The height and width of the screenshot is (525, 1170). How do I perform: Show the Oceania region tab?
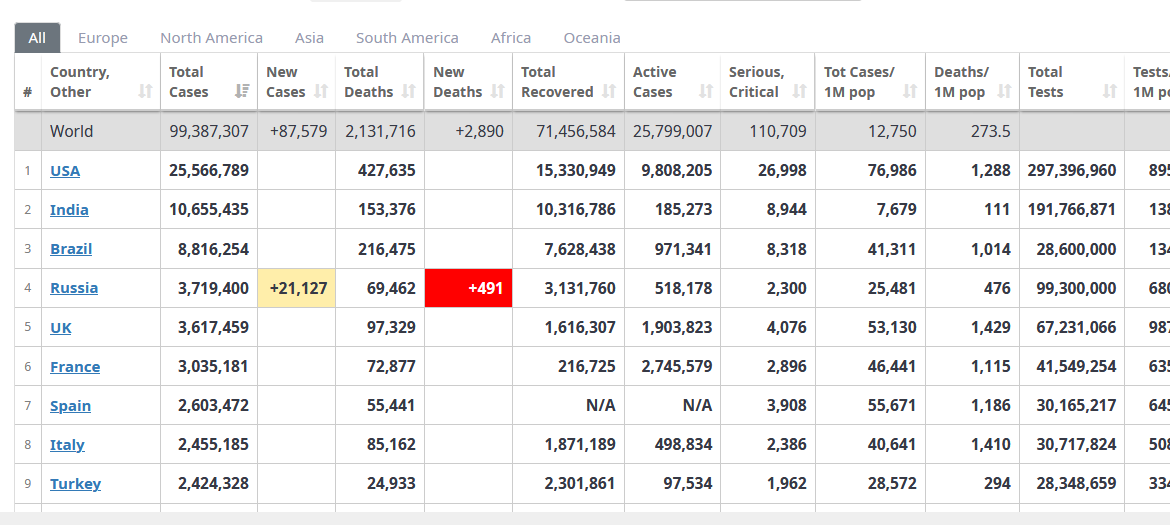pos(592,38)
